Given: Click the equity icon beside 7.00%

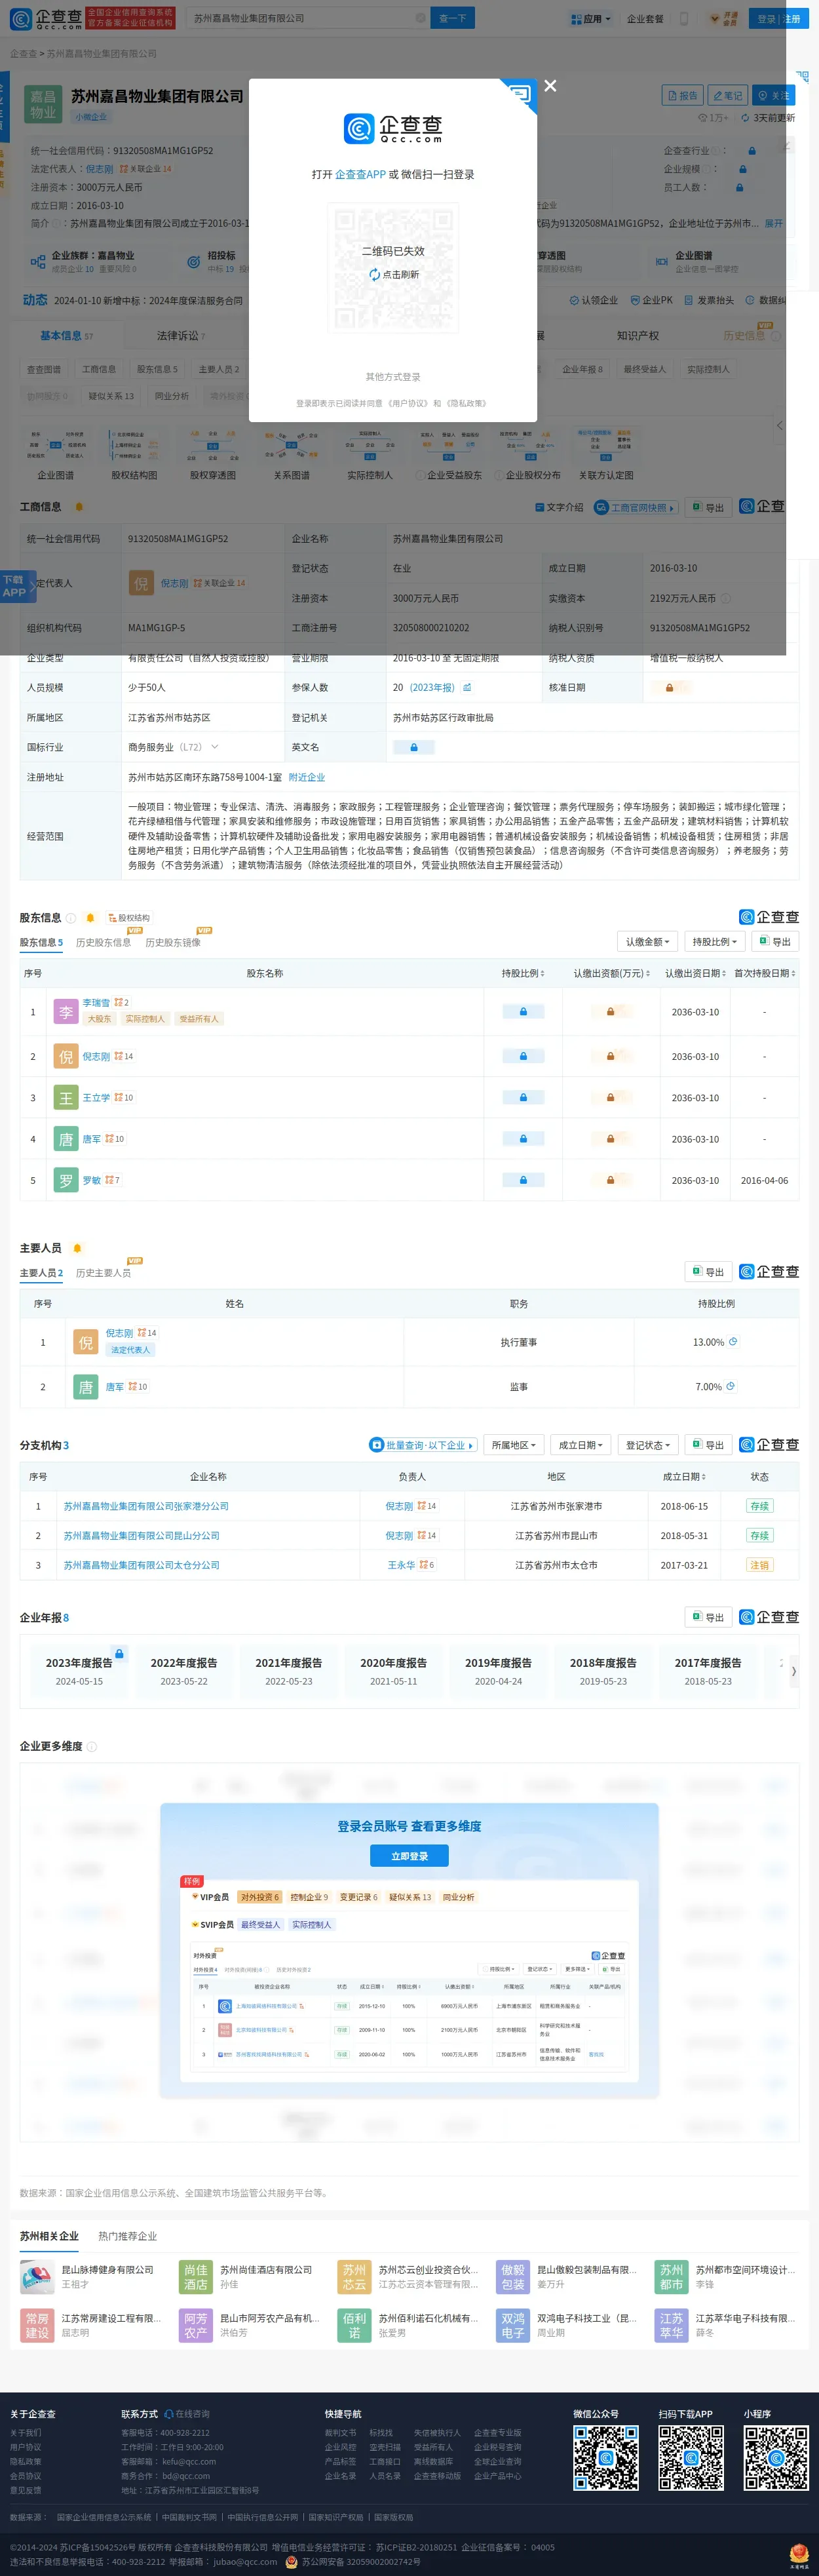Looking at the screenshot, I should point(730,1386).
